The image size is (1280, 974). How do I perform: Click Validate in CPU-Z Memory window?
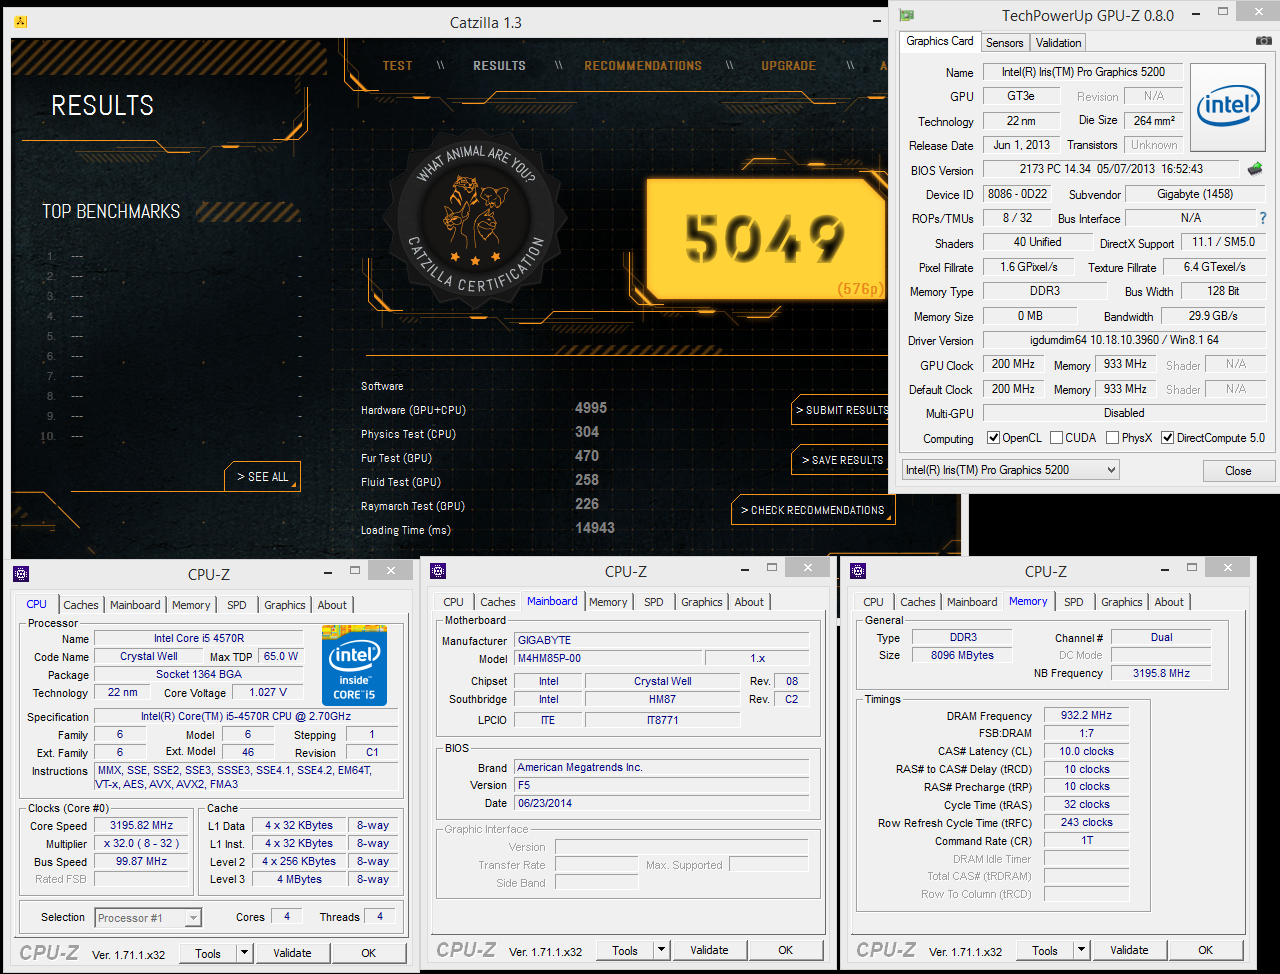[x=1129, y=950]
